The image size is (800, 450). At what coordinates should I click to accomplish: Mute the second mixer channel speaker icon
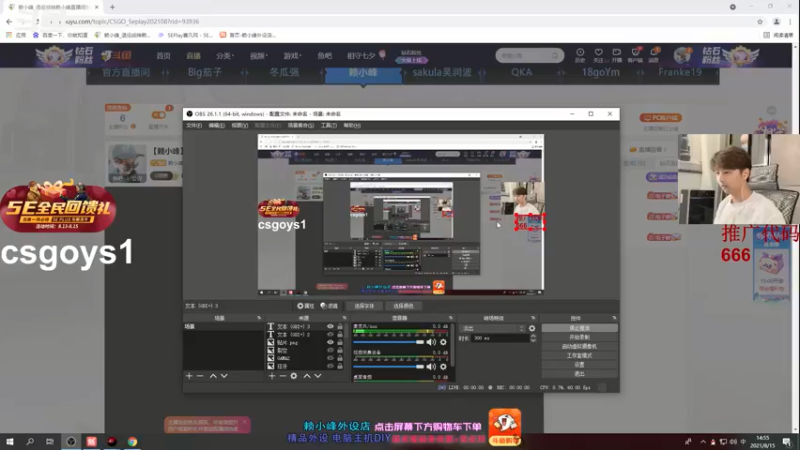point(431,366)
